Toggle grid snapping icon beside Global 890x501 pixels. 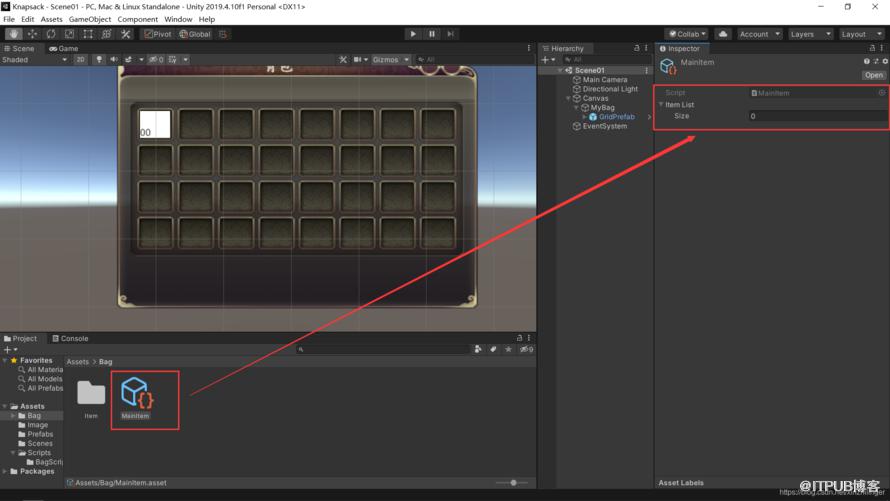pyautogui.click(x=223, y=34)
